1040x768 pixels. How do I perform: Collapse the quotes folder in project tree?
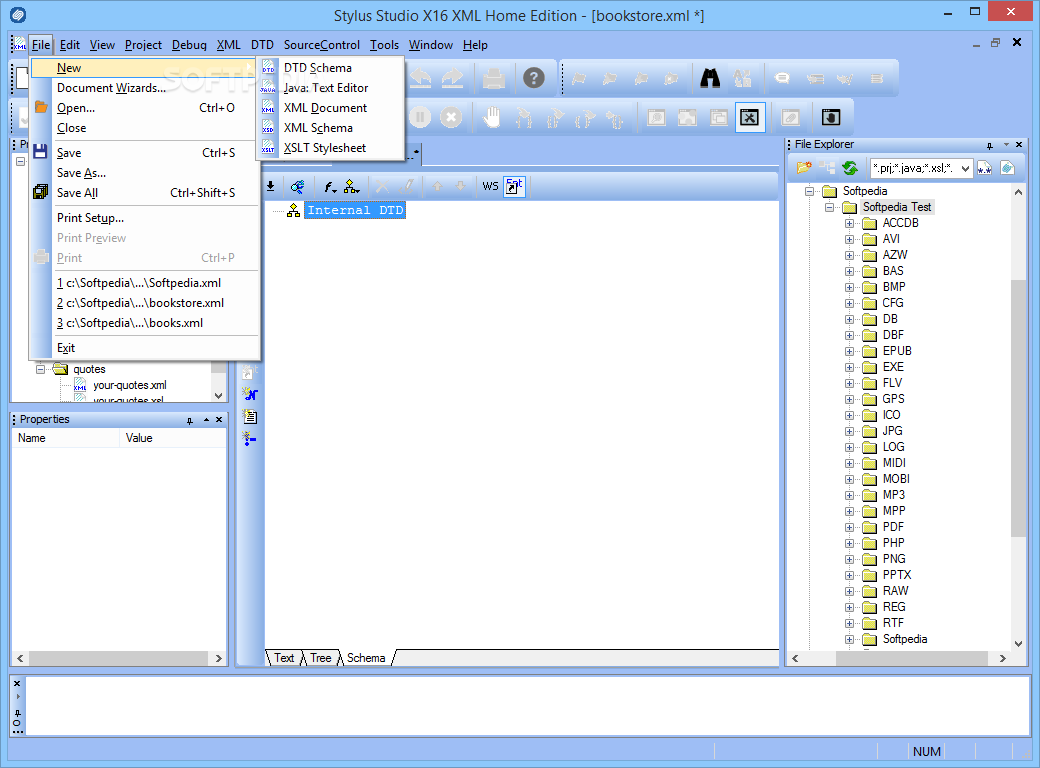[x=40, y=369]
